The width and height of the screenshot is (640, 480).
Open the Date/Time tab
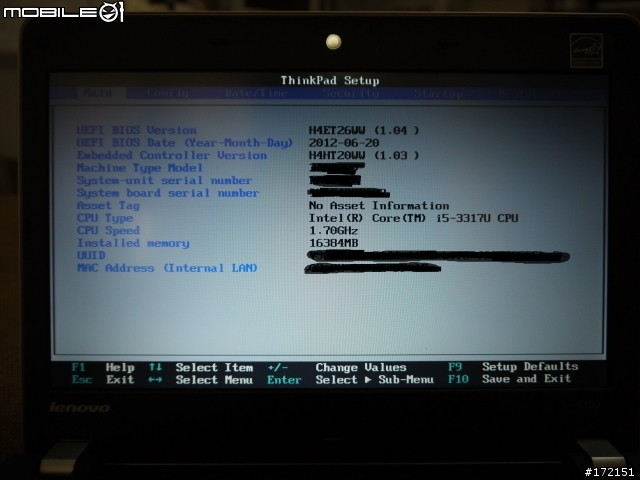(x=256, y=93)
